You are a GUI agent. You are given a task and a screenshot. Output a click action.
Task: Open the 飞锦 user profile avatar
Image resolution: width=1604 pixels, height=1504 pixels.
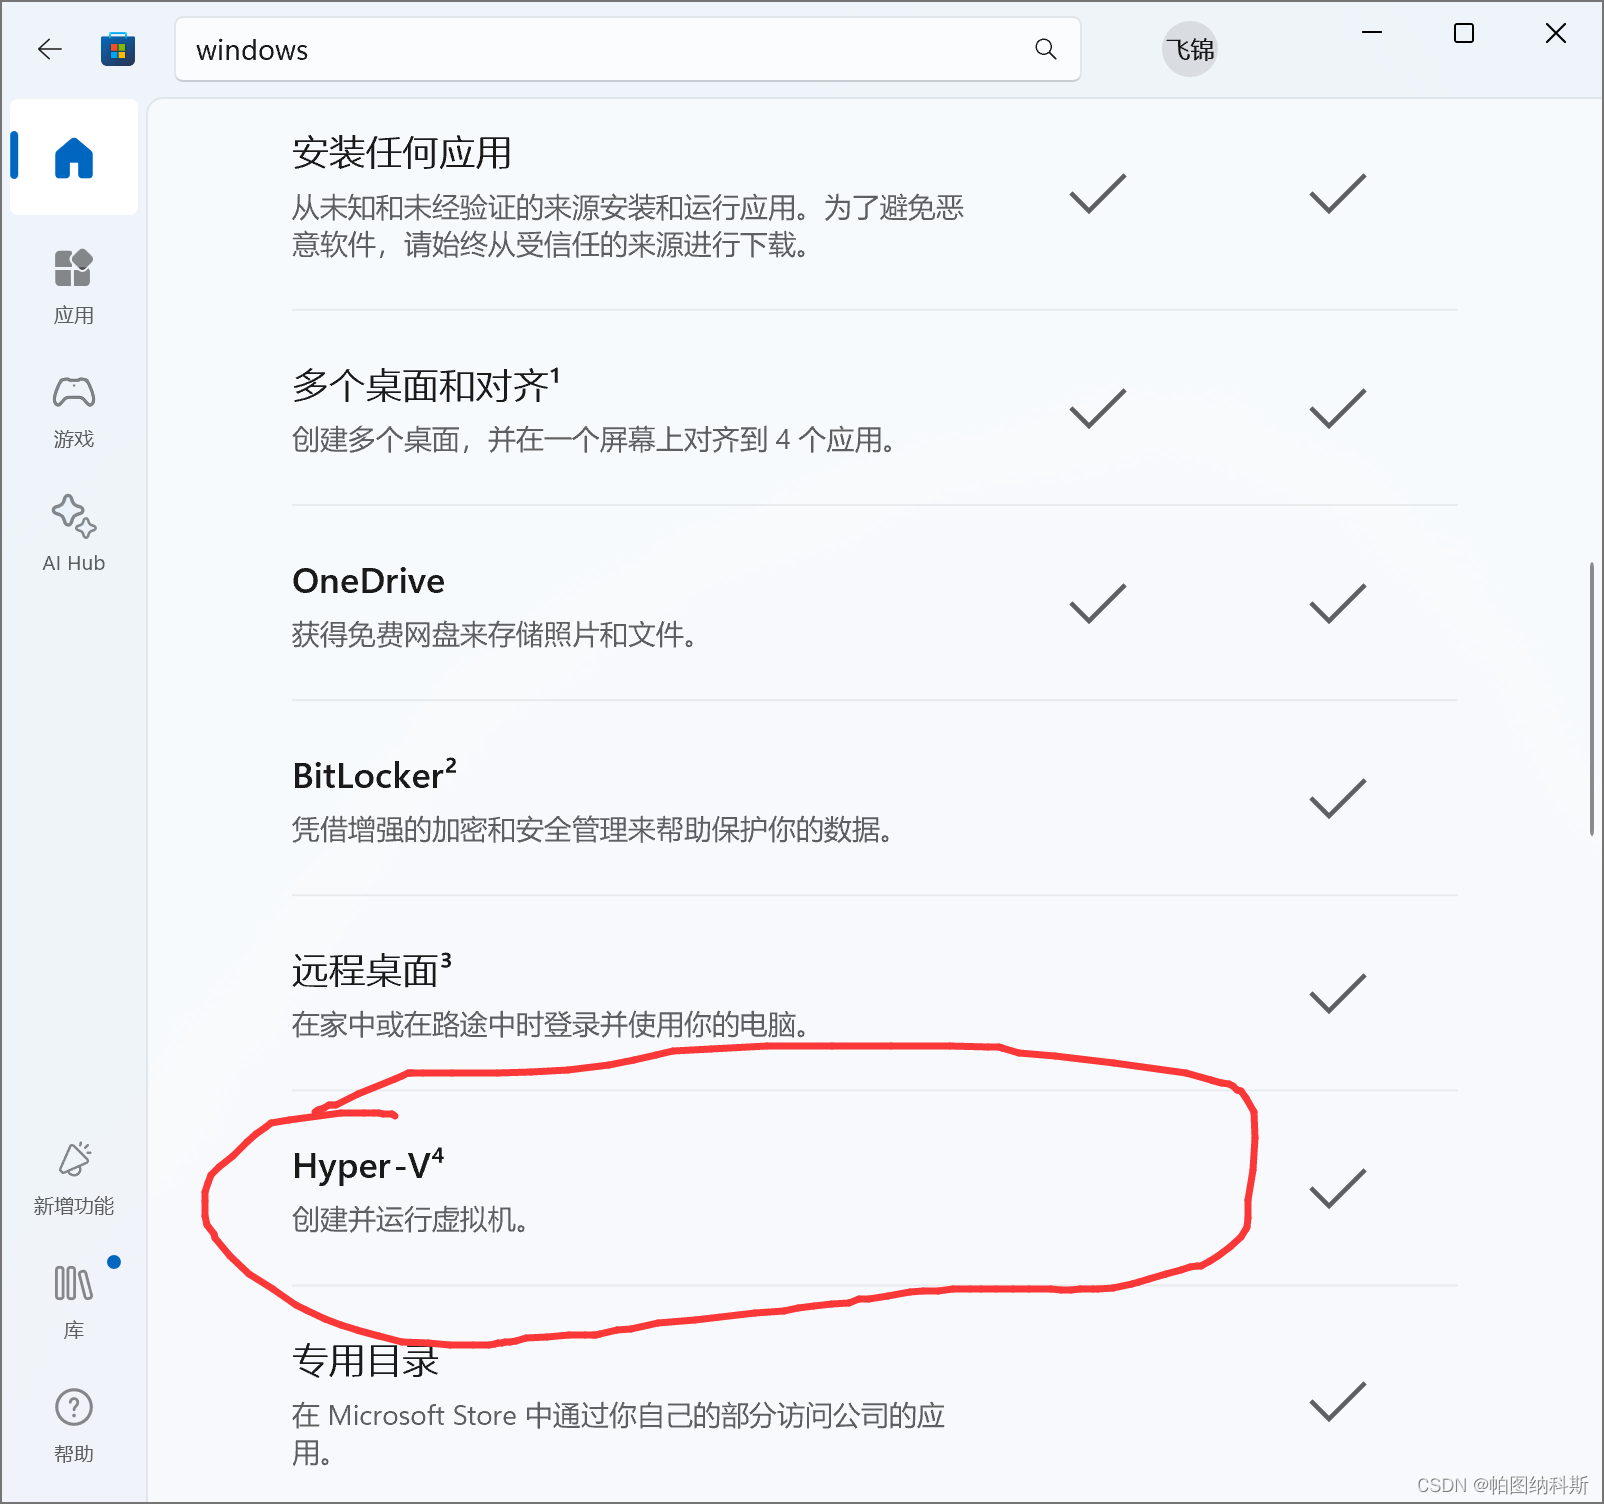[1190, 49]
